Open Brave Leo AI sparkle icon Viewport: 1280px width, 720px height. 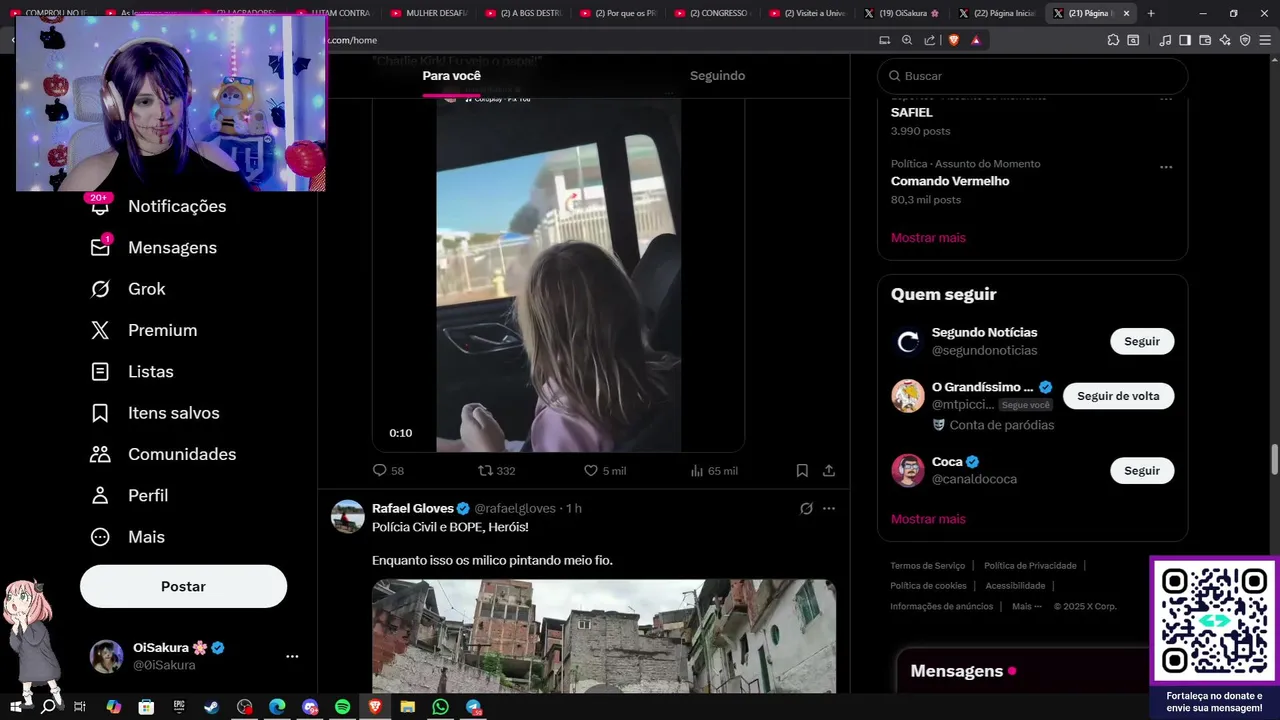(1225, 40)
